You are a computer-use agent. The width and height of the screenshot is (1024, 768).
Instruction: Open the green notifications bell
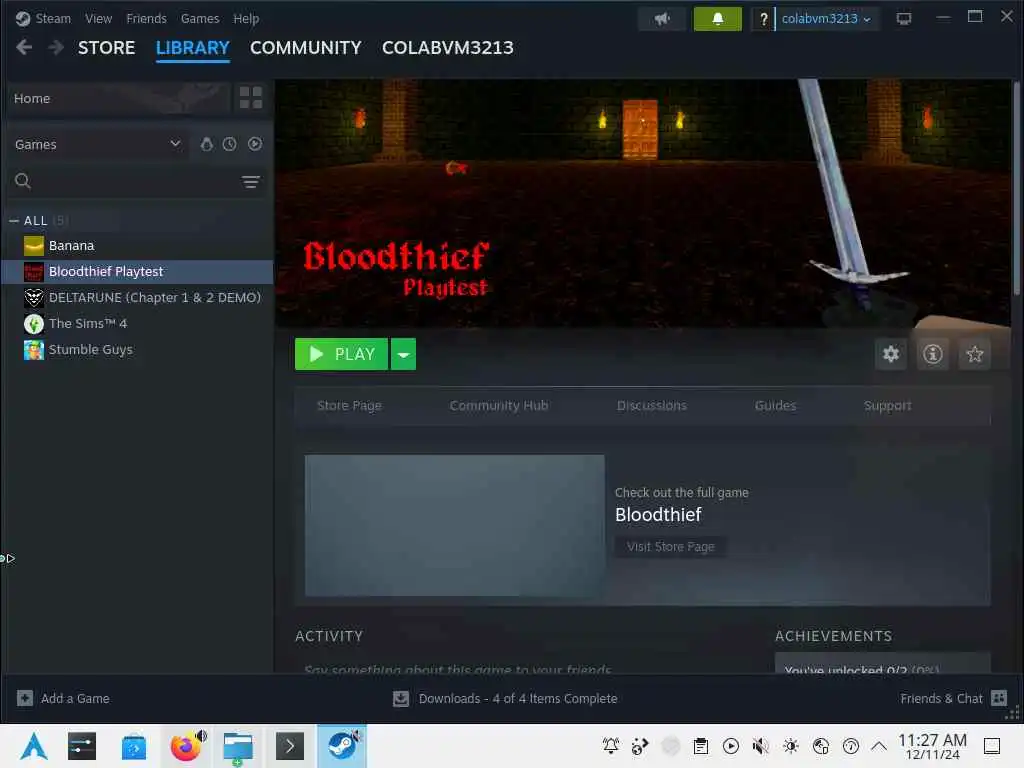(717, 19)
